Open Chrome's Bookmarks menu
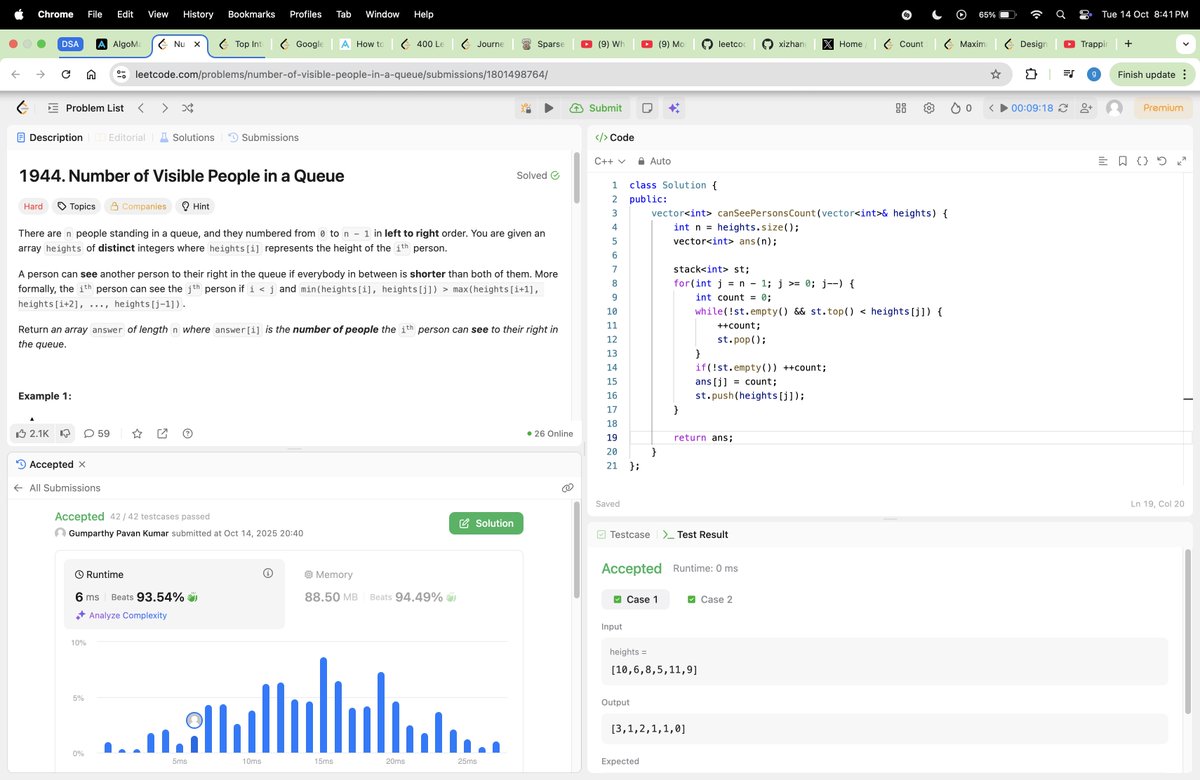 click(x=250, y=15)
